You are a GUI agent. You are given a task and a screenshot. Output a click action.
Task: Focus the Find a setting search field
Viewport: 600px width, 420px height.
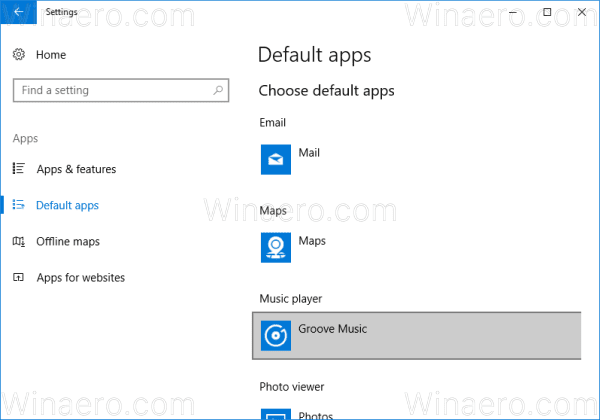coord(121,90)
